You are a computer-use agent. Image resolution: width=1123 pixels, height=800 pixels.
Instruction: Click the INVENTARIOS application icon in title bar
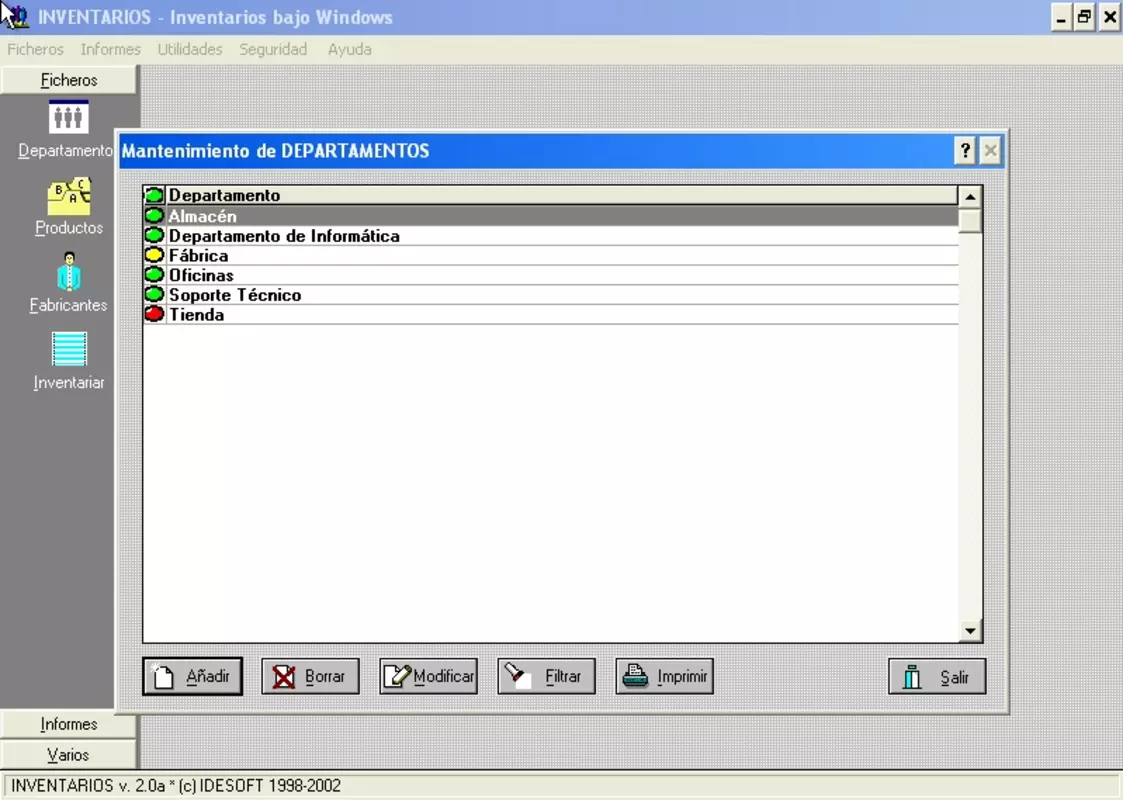[16, 16]
